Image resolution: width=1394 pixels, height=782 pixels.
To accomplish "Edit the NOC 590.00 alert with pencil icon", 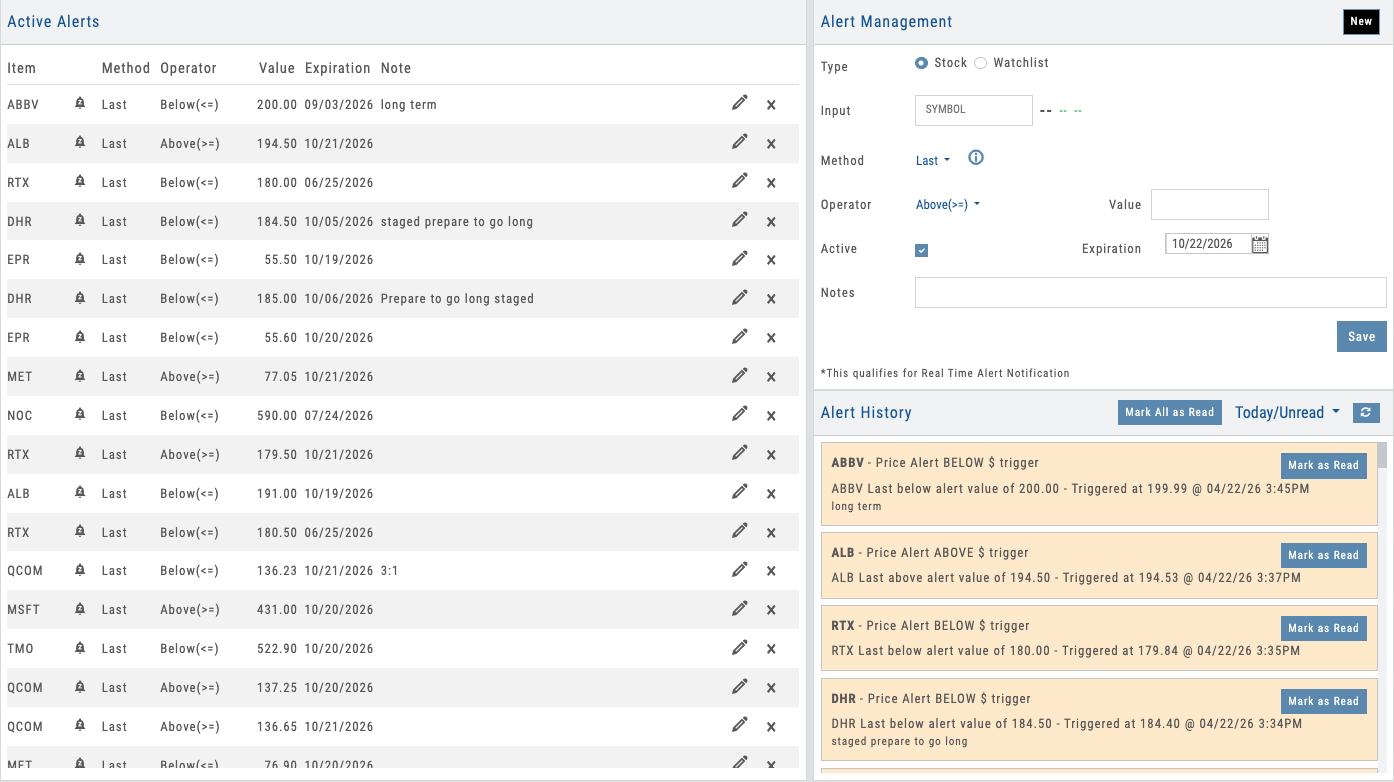I will [x=740, y=413].
